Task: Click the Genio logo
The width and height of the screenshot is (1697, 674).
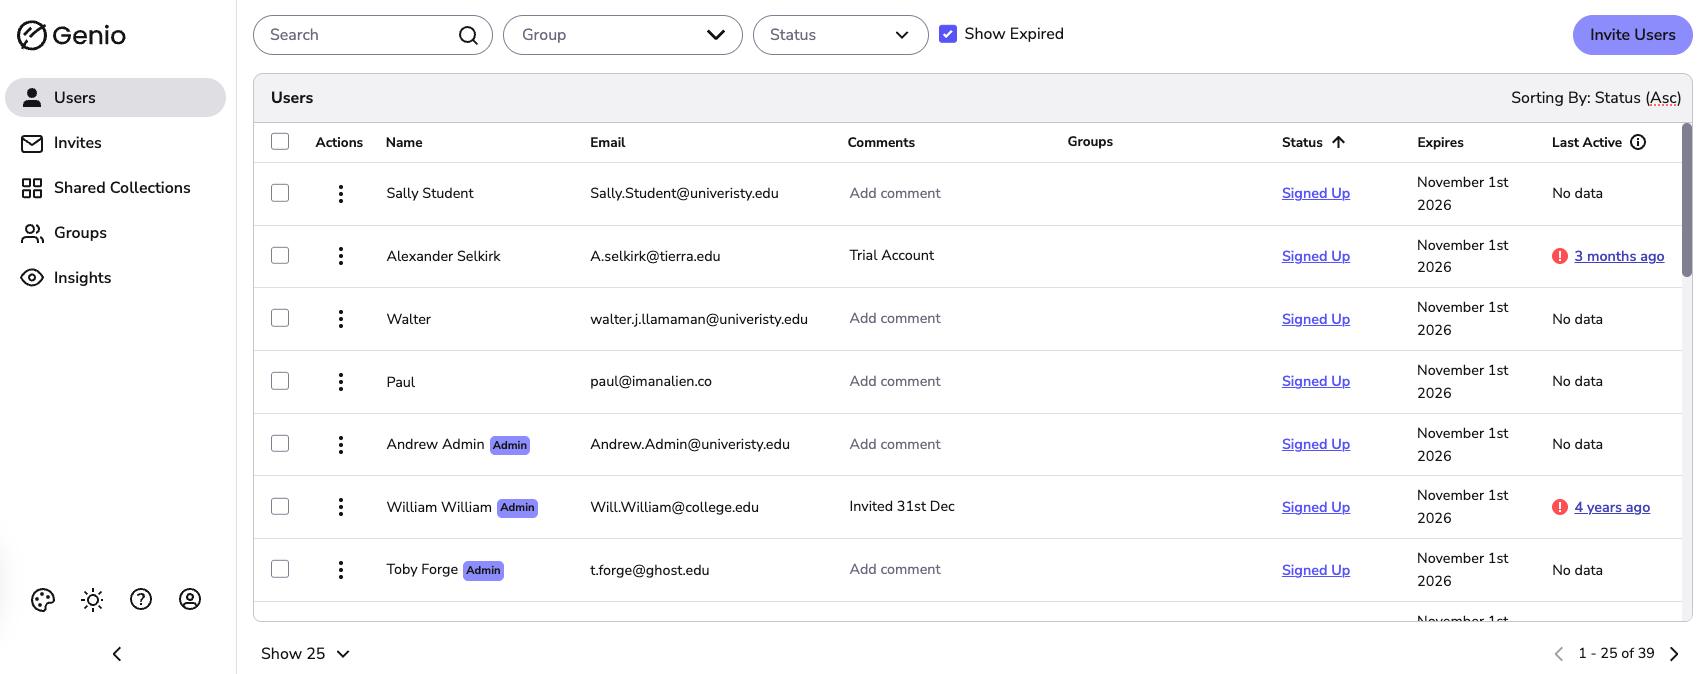Action: [x=71, y=35]
